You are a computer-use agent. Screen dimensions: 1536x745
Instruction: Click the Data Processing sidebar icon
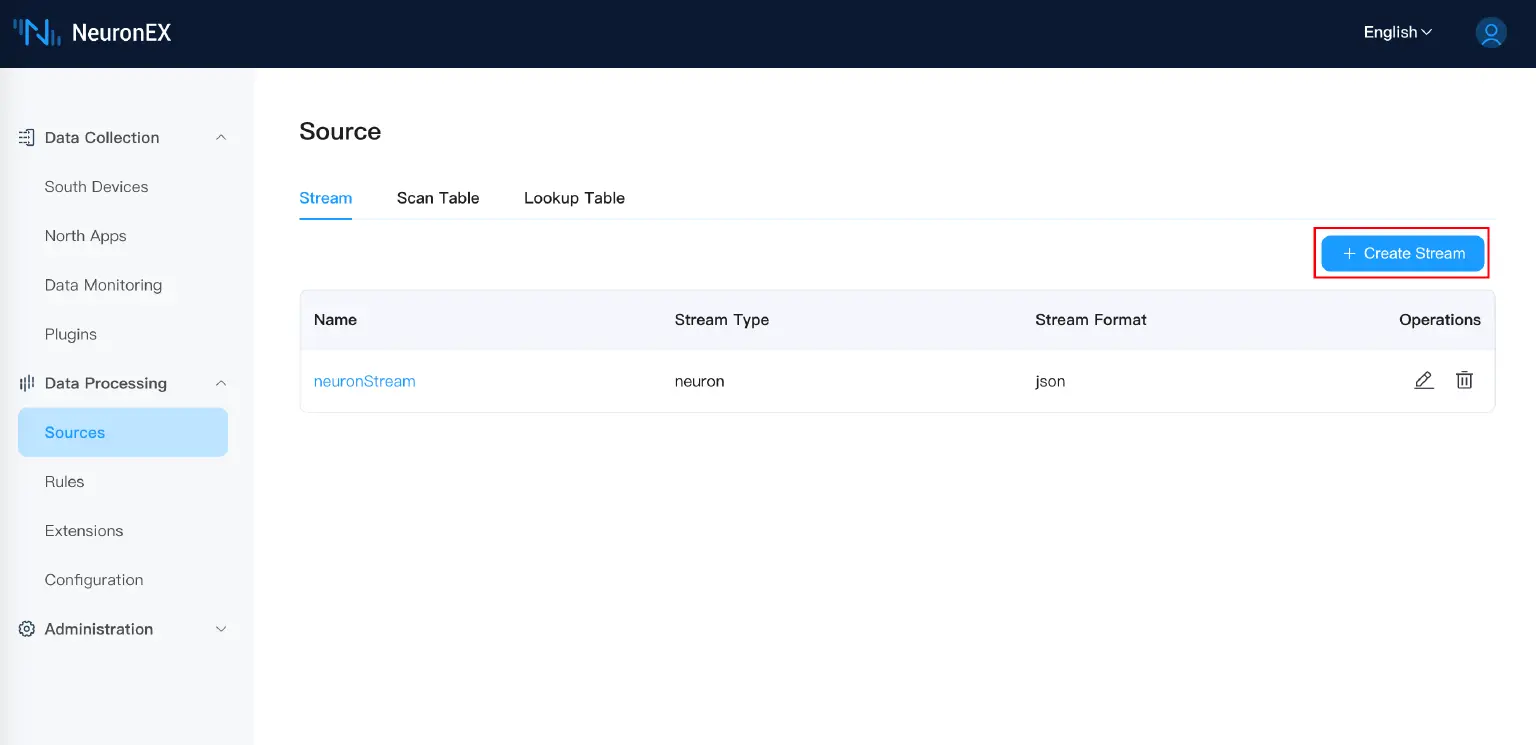coord(25,383)
